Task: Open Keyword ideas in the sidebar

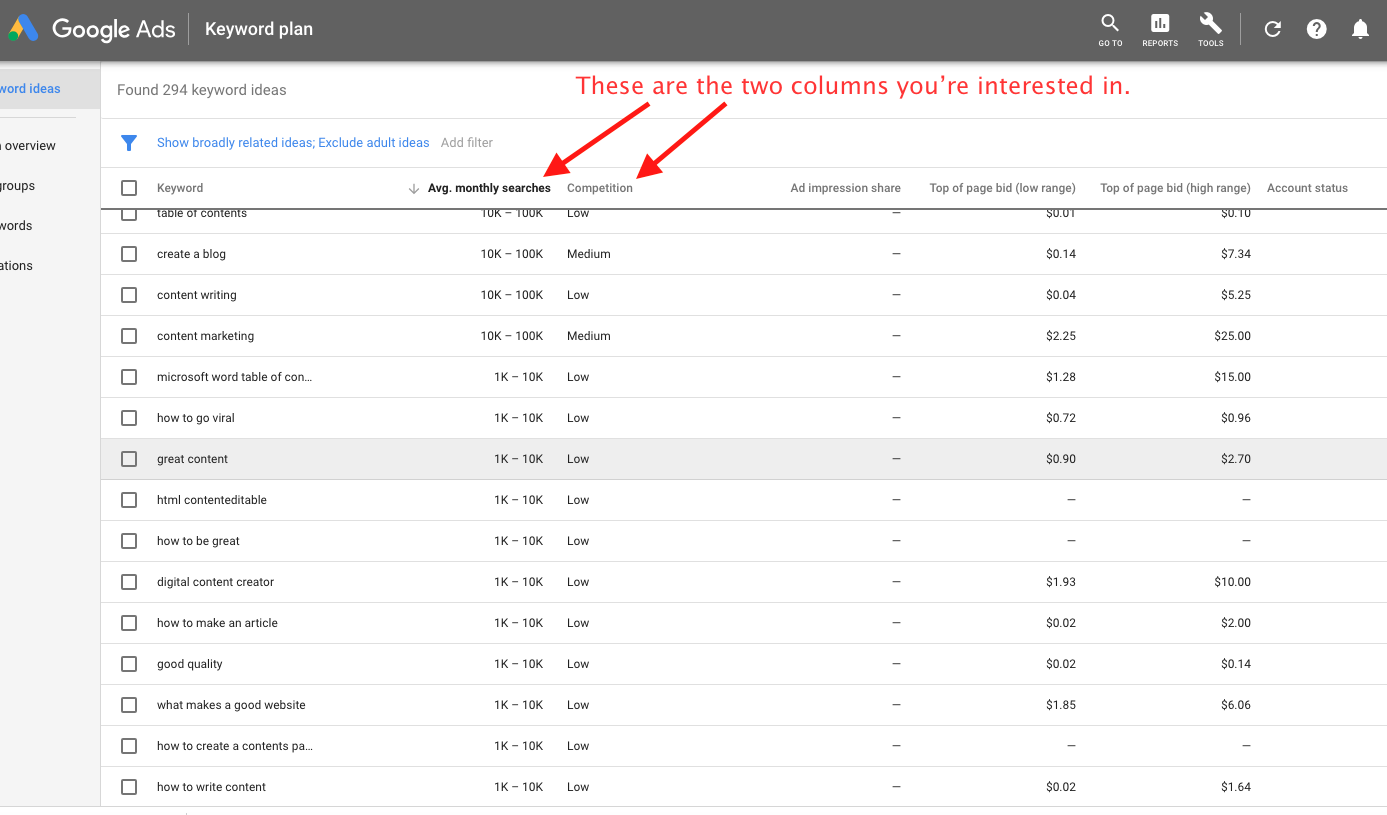Action: click(x=30, y=89)
